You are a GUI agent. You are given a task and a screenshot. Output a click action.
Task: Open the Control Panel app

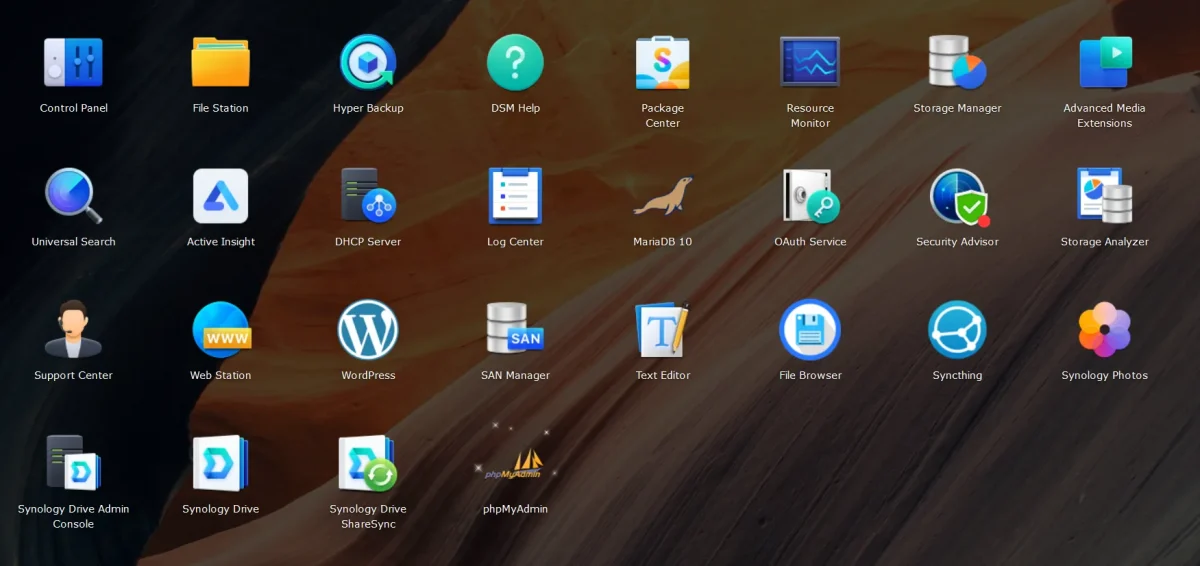point(73,62)
